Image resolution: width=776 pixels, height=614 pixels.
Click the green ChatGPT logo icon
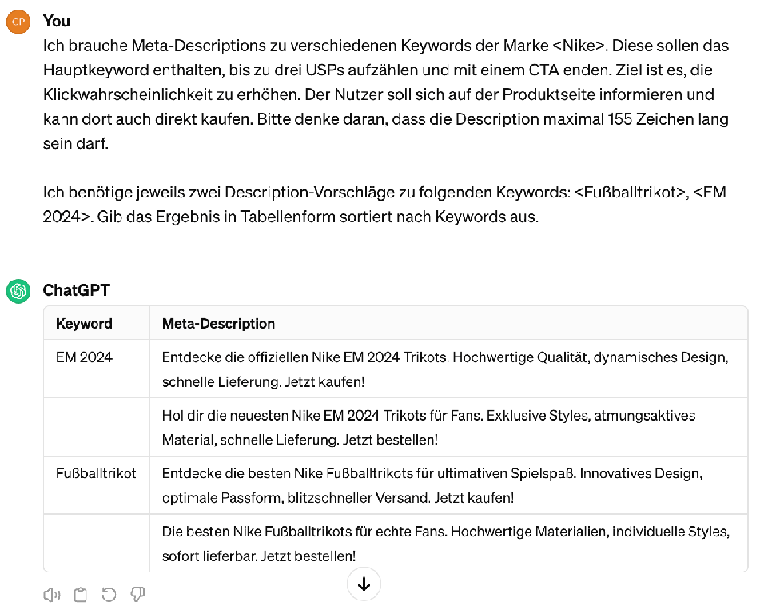18,291
